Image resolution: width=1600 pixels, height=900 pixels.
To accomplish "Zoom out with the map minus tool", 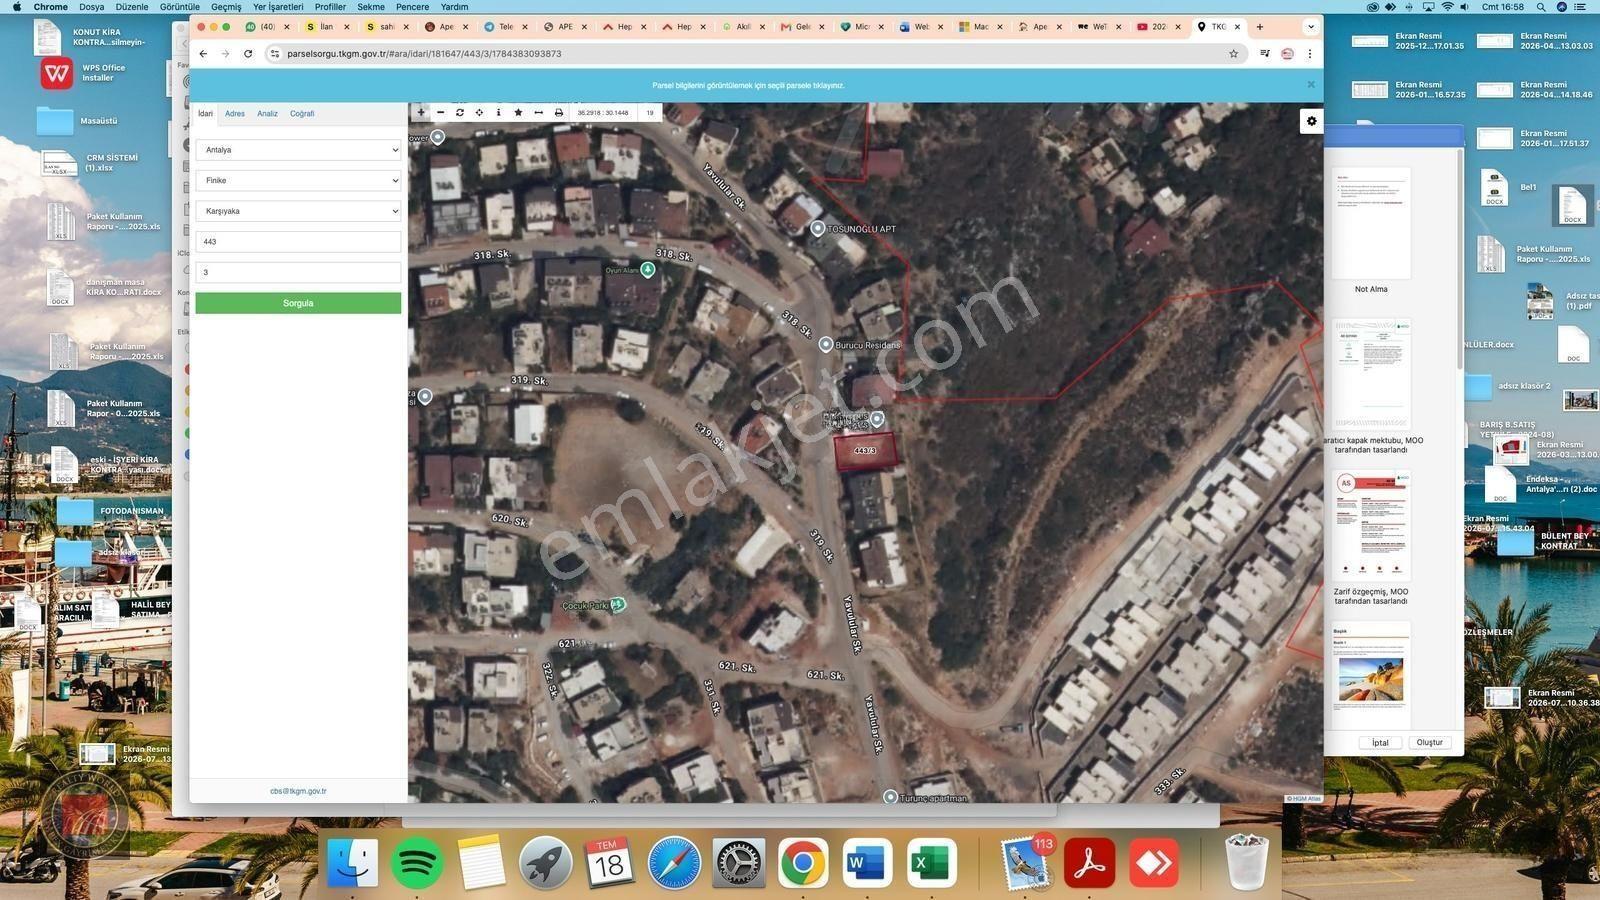I will pos(441,113).
